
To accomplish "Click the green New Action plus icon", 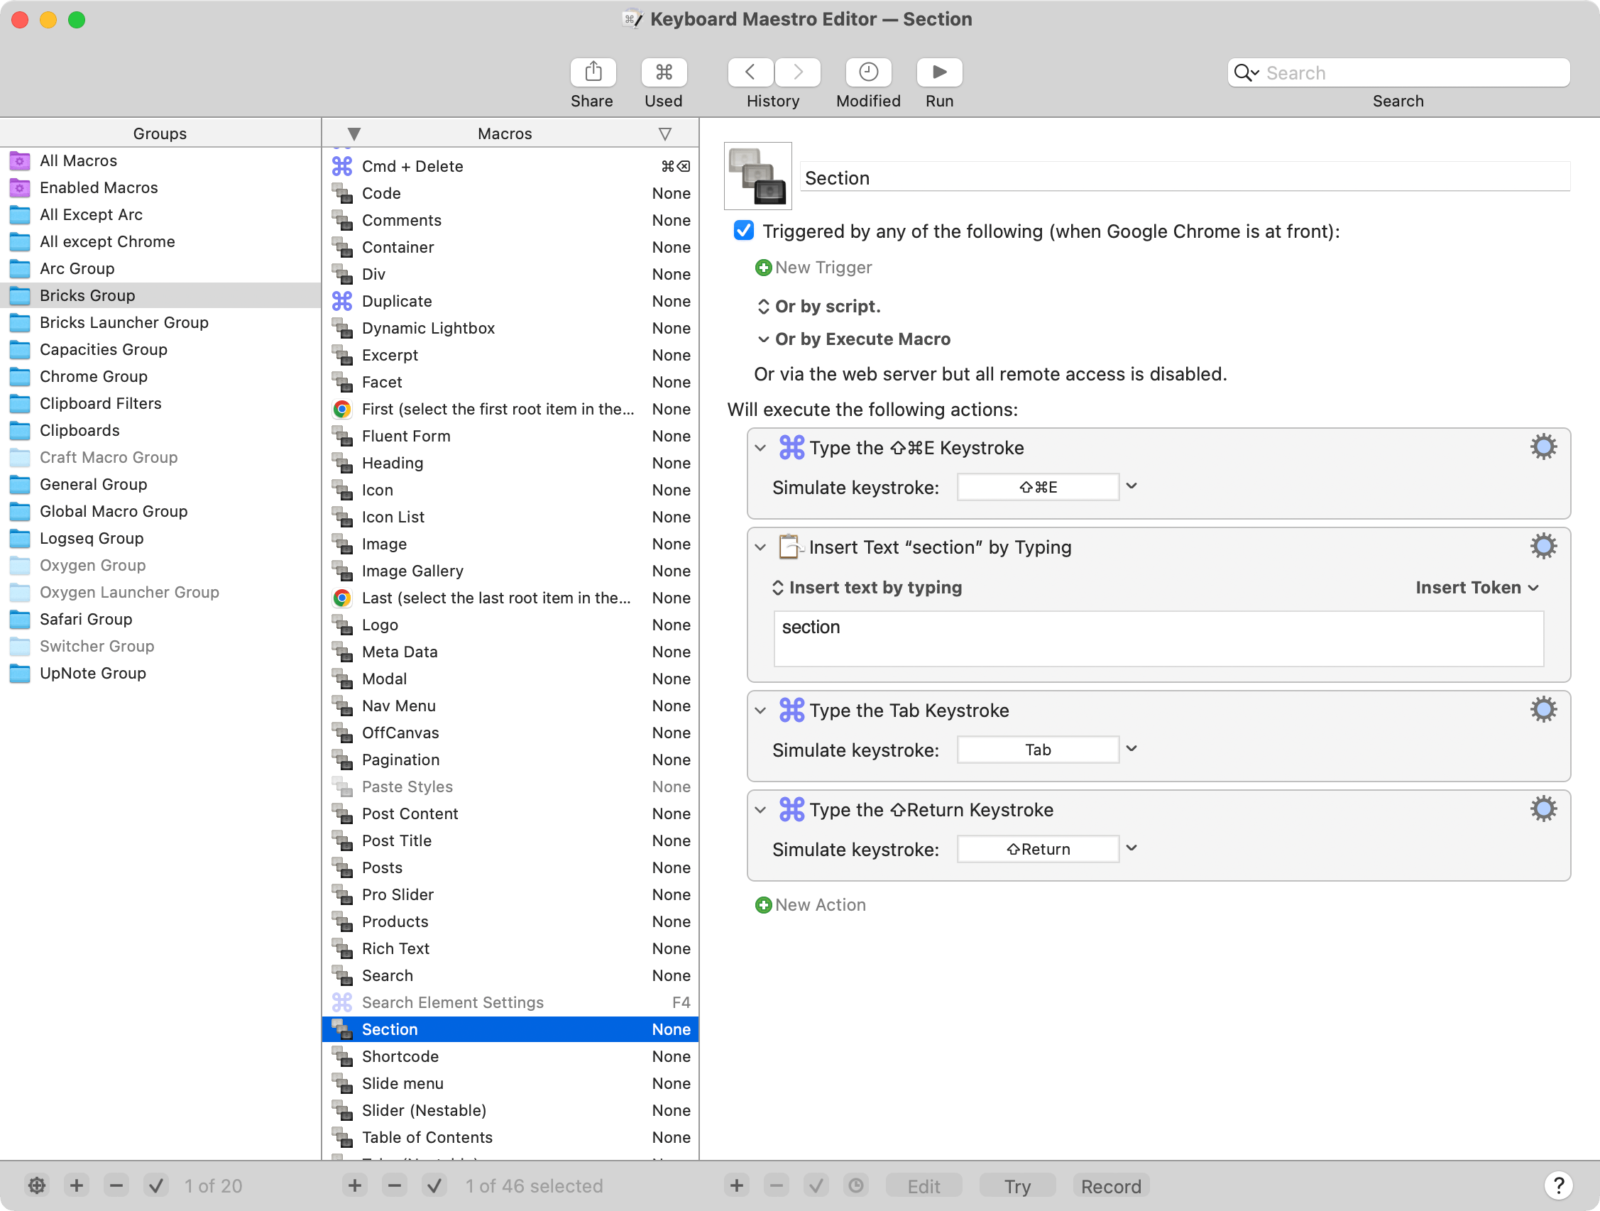I will click(x=763, y=905).
